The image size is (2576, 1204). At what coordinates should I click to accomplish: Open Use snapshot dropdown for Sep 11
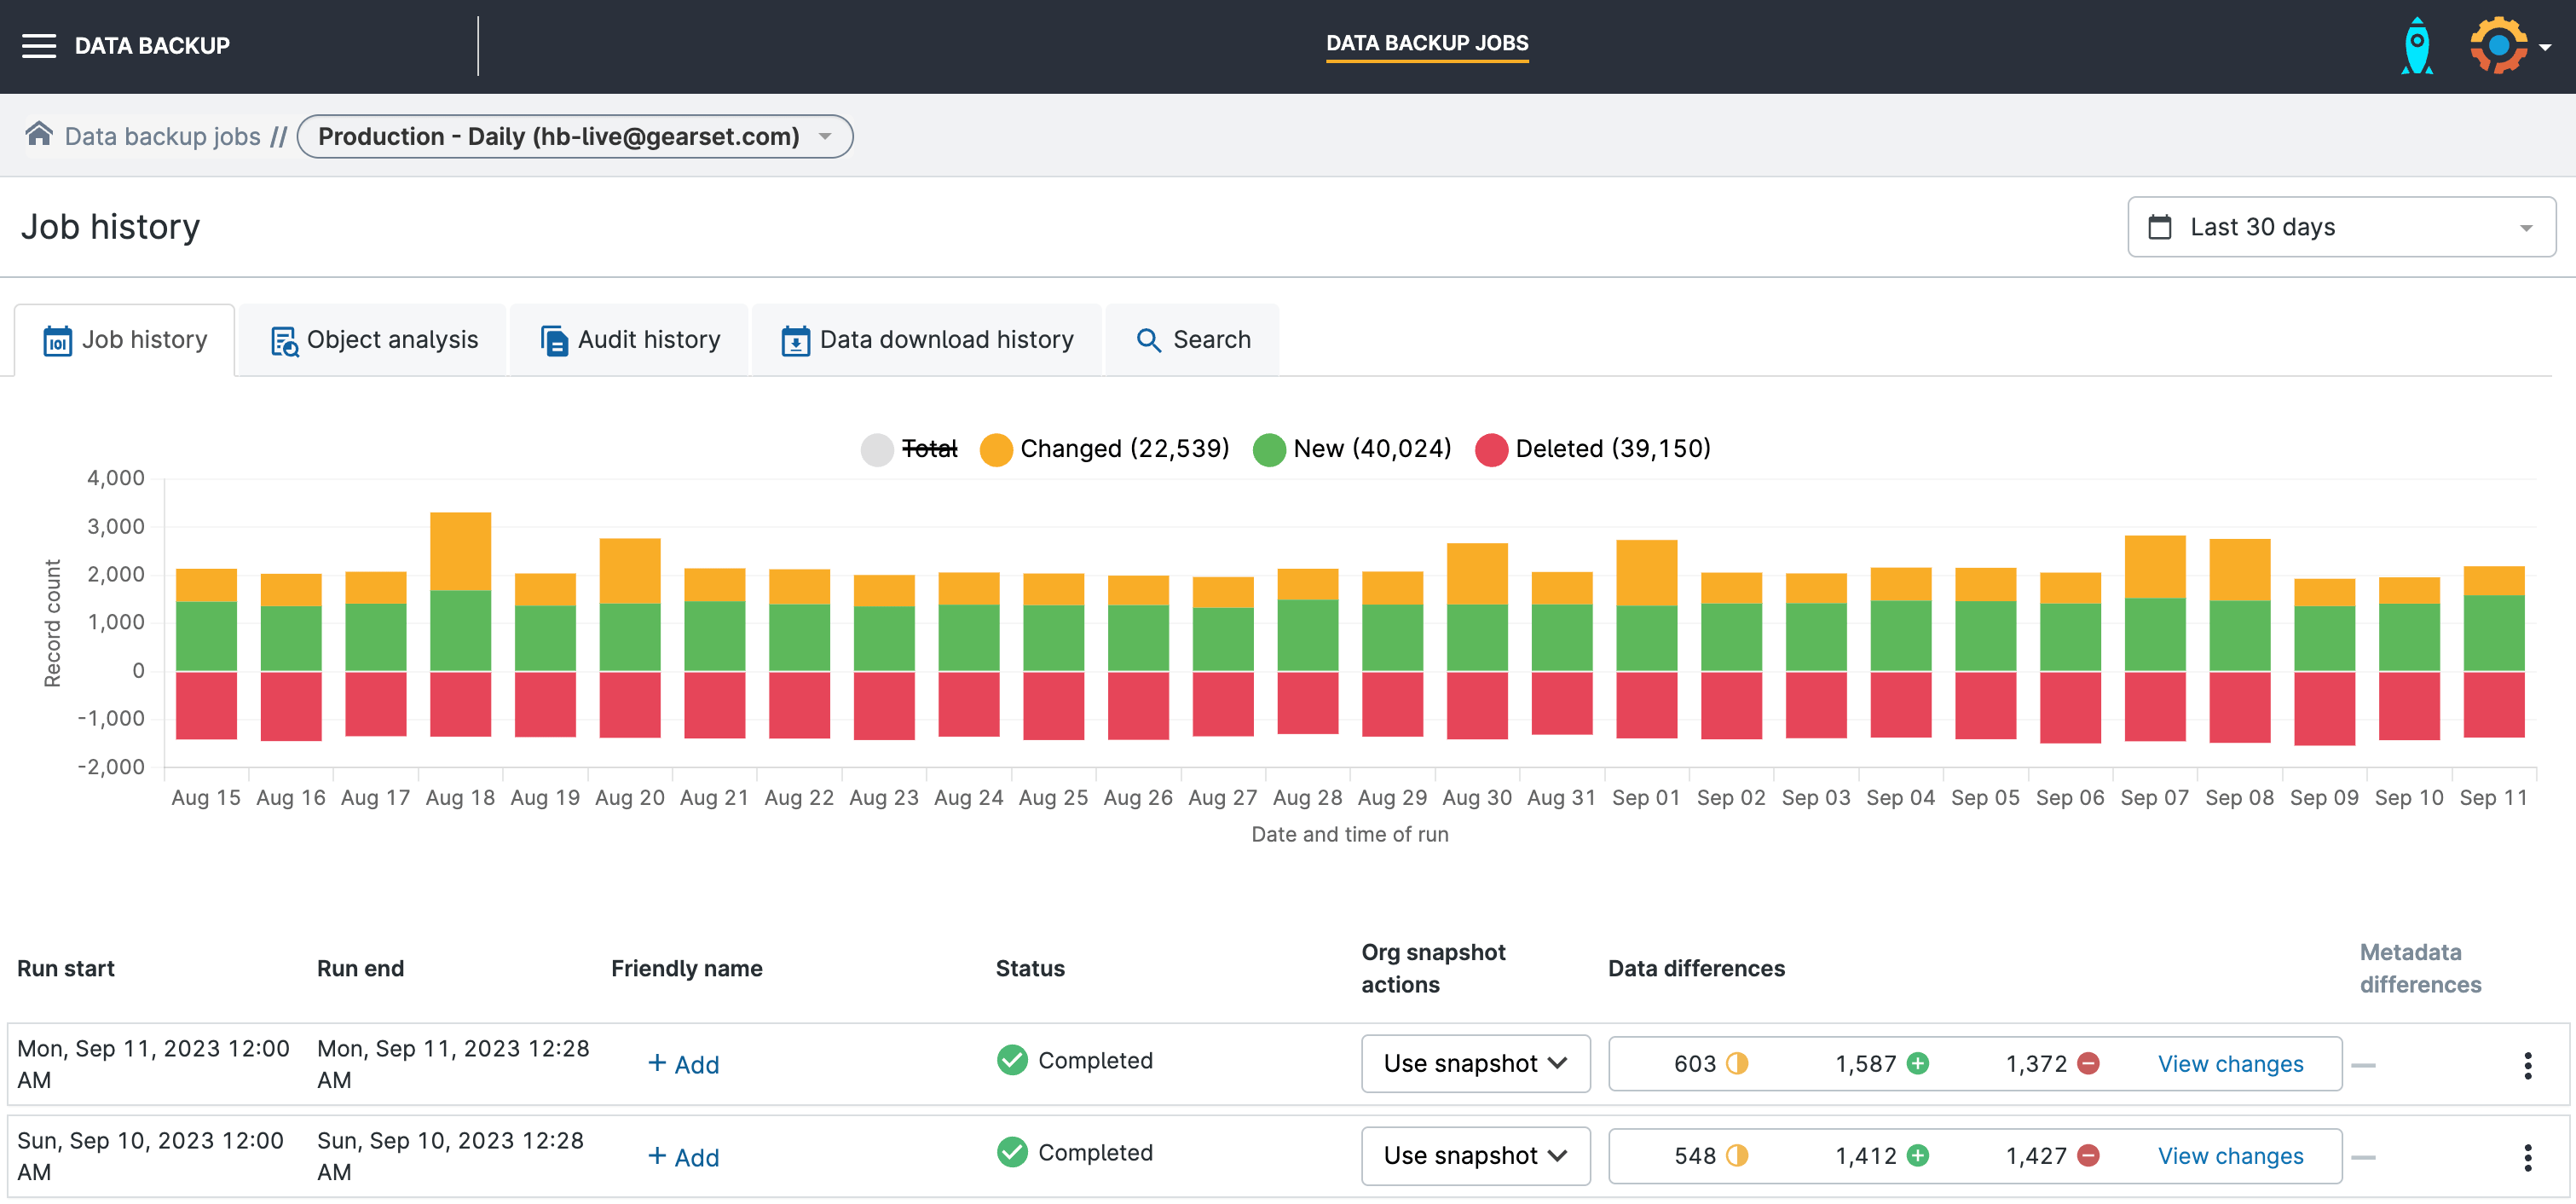pyautogui.click(x=1474, y=1064)
